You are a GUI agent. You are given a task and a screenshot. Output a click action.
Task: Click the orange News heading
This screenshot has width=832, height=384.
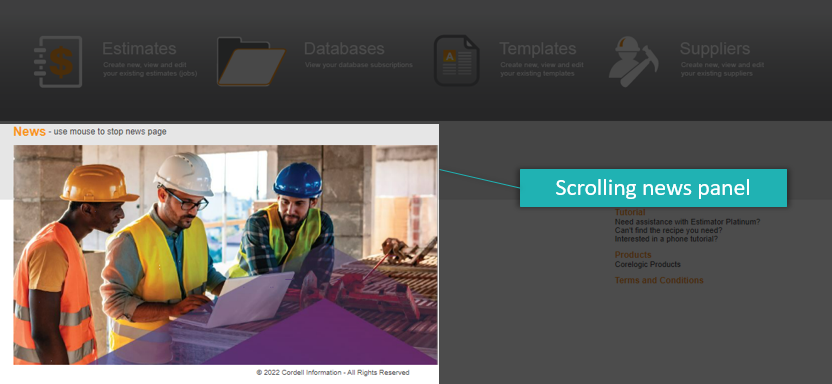tap(30, 132)
